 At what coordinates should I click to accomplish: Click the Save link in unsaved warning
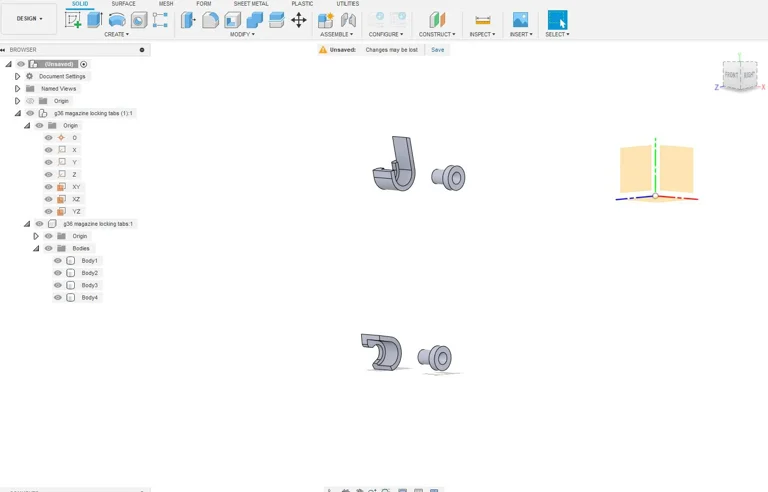point(437,49)
